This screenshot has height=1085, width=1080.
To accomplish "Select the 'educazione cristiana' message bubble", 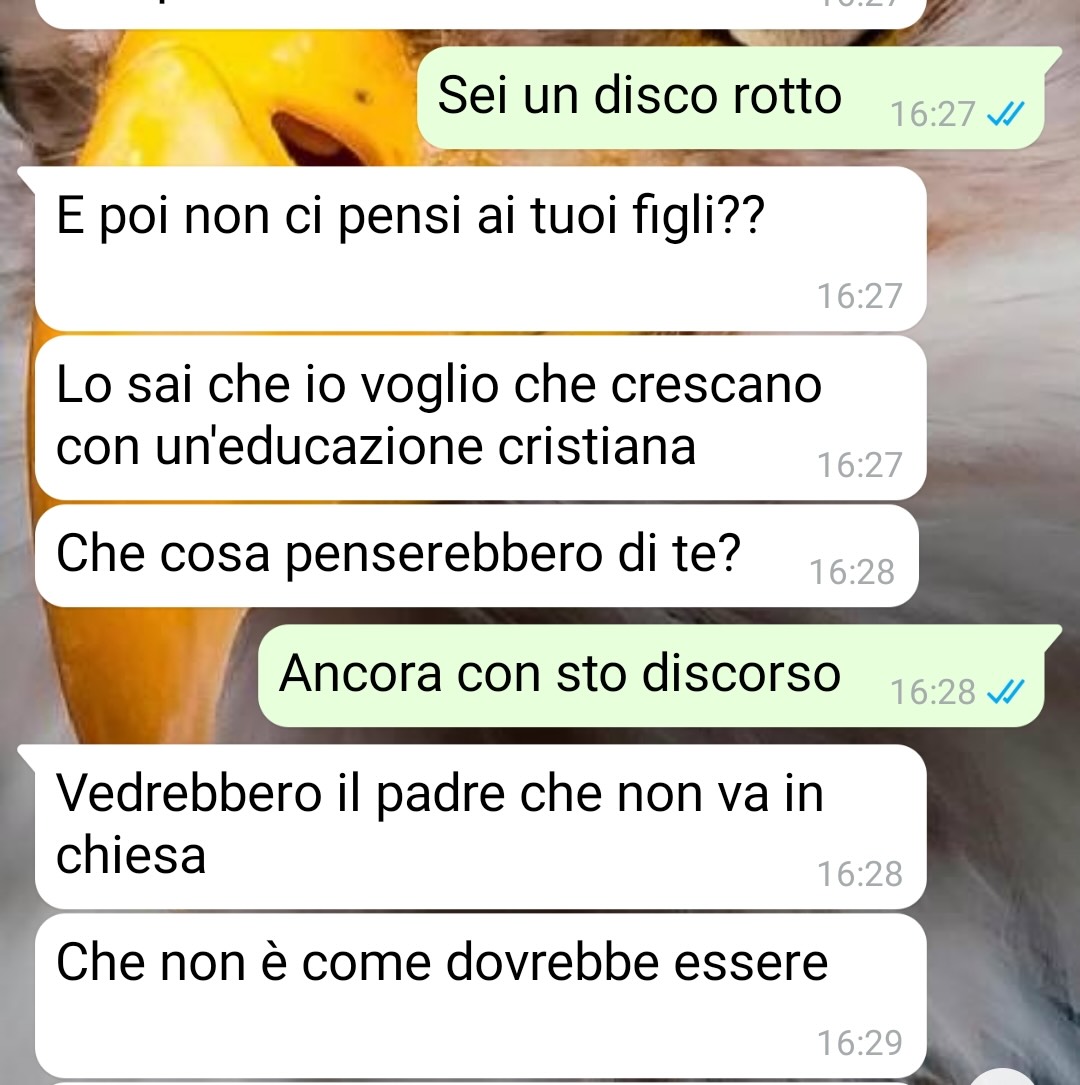I will pos(480,418).
